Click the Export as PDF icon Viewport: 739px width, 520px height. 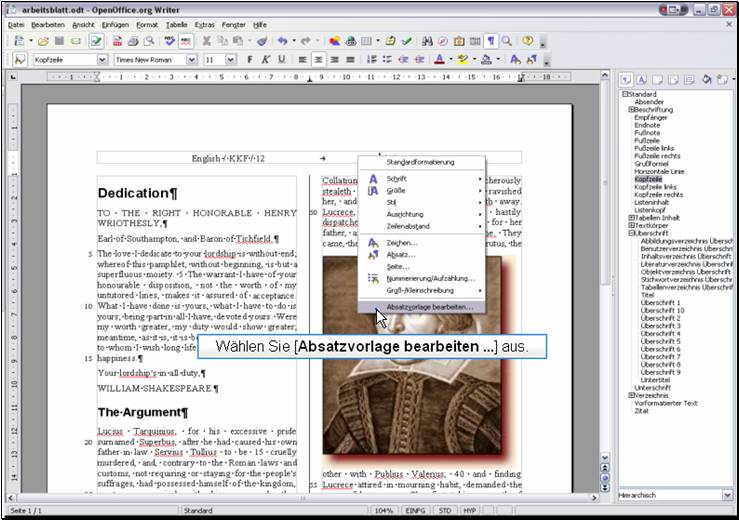click(117, 41)
